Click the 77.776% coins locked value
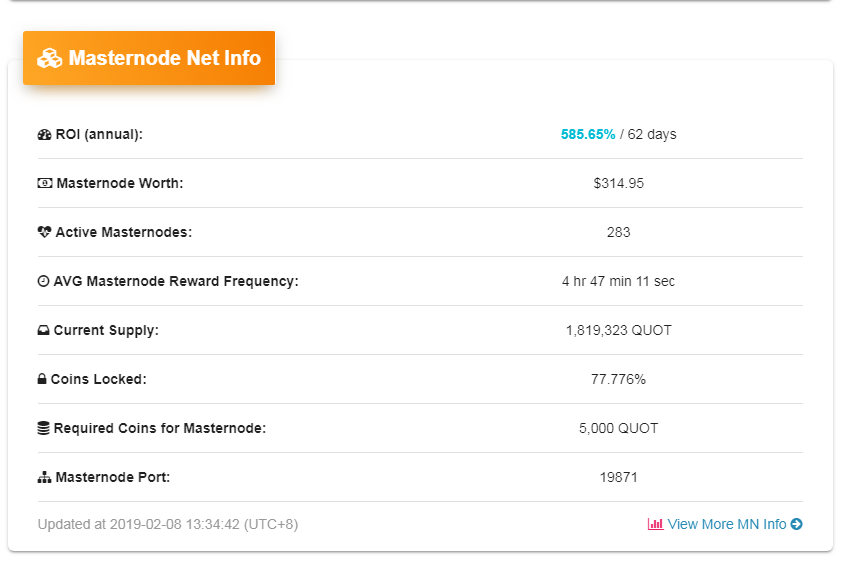This screenshot has width=859, height=562. tap(618, 379)
